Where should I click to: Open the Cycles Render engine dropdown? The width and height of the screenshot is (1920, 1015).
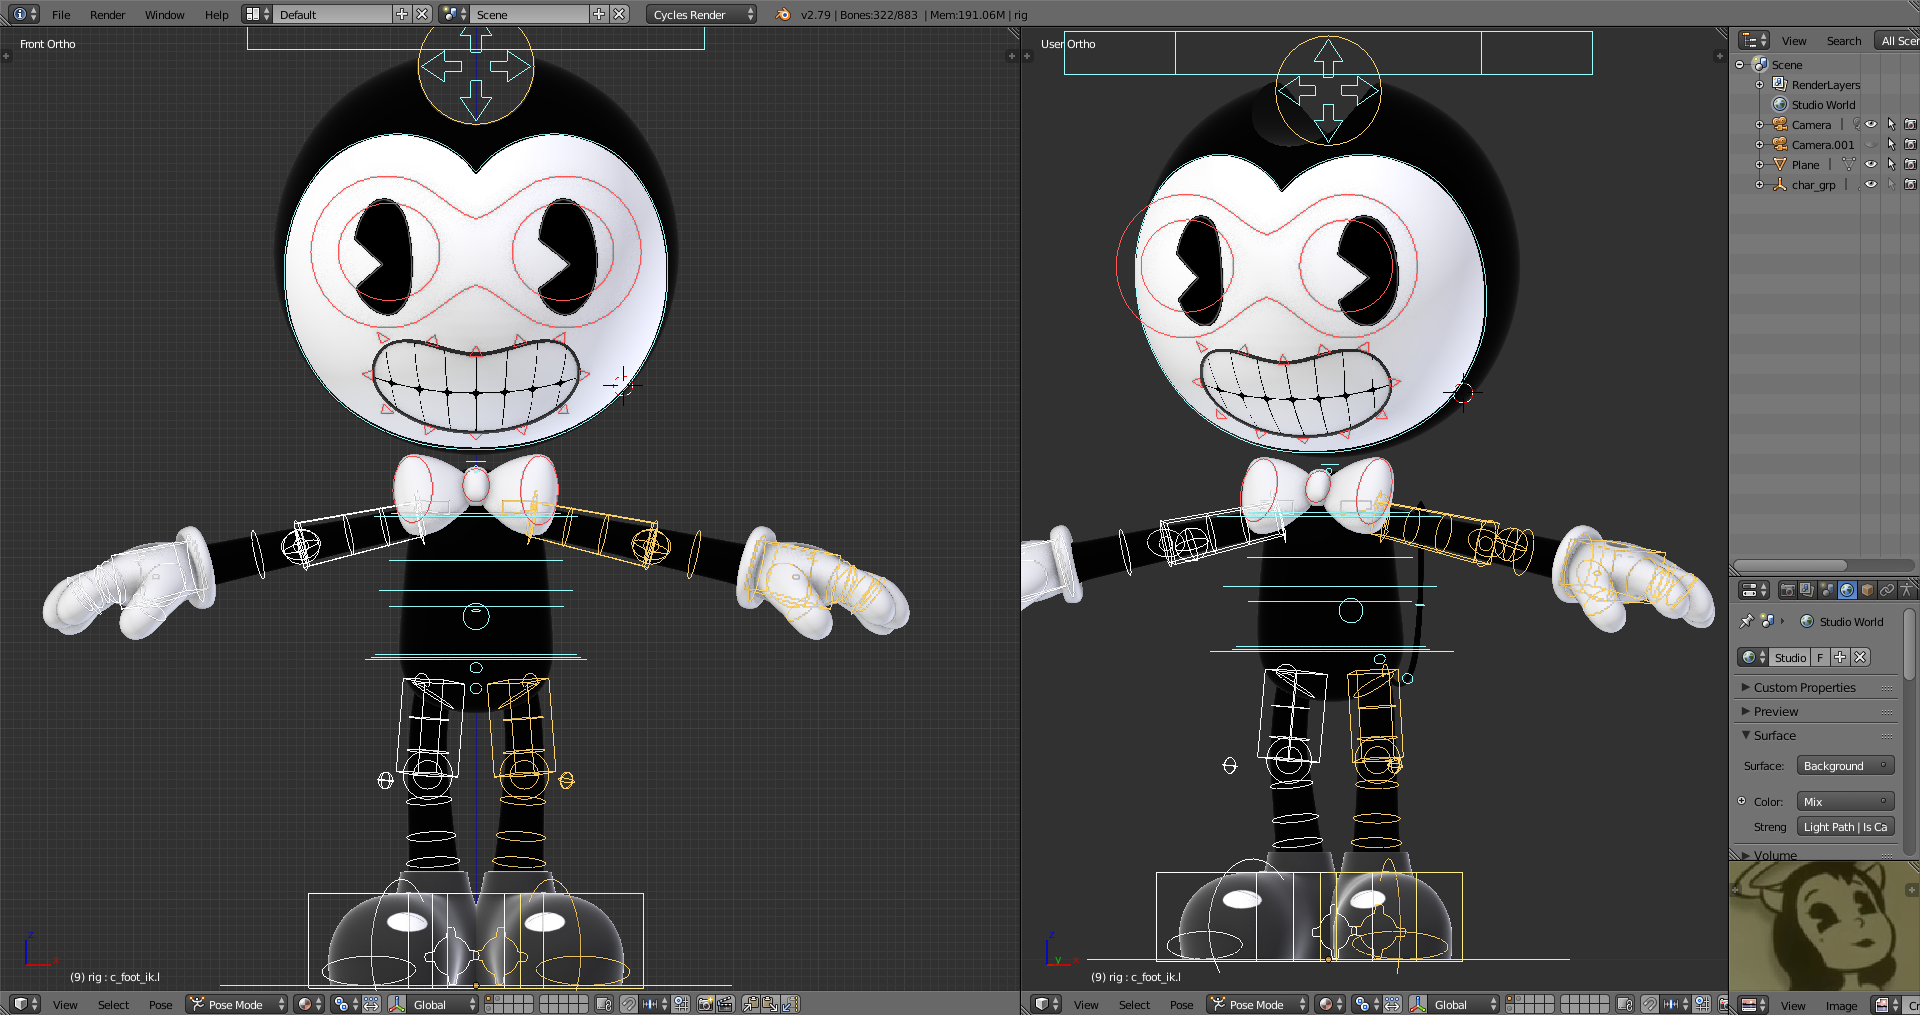pyautogui.click(x=702, y=15)
